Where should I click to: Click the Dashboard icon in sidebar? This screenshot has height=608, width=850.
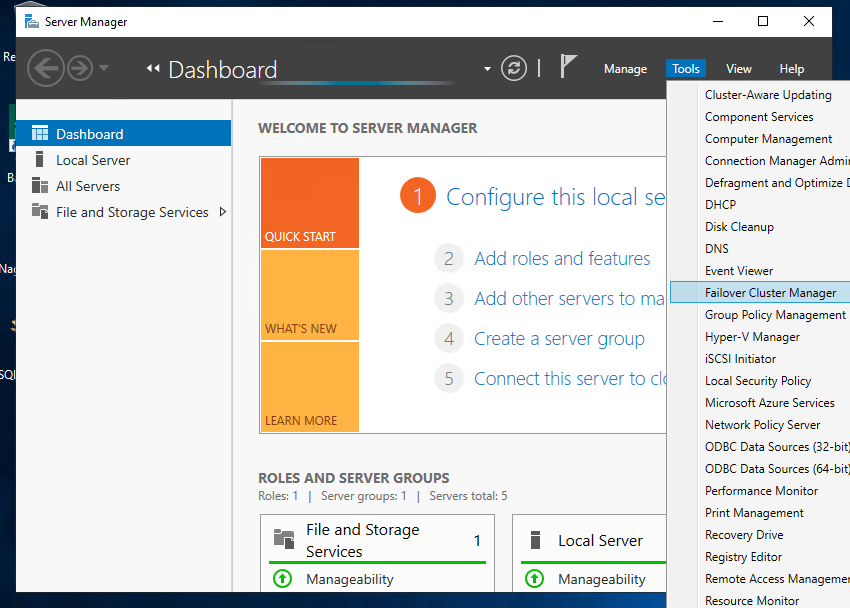[x=40, y=133]
